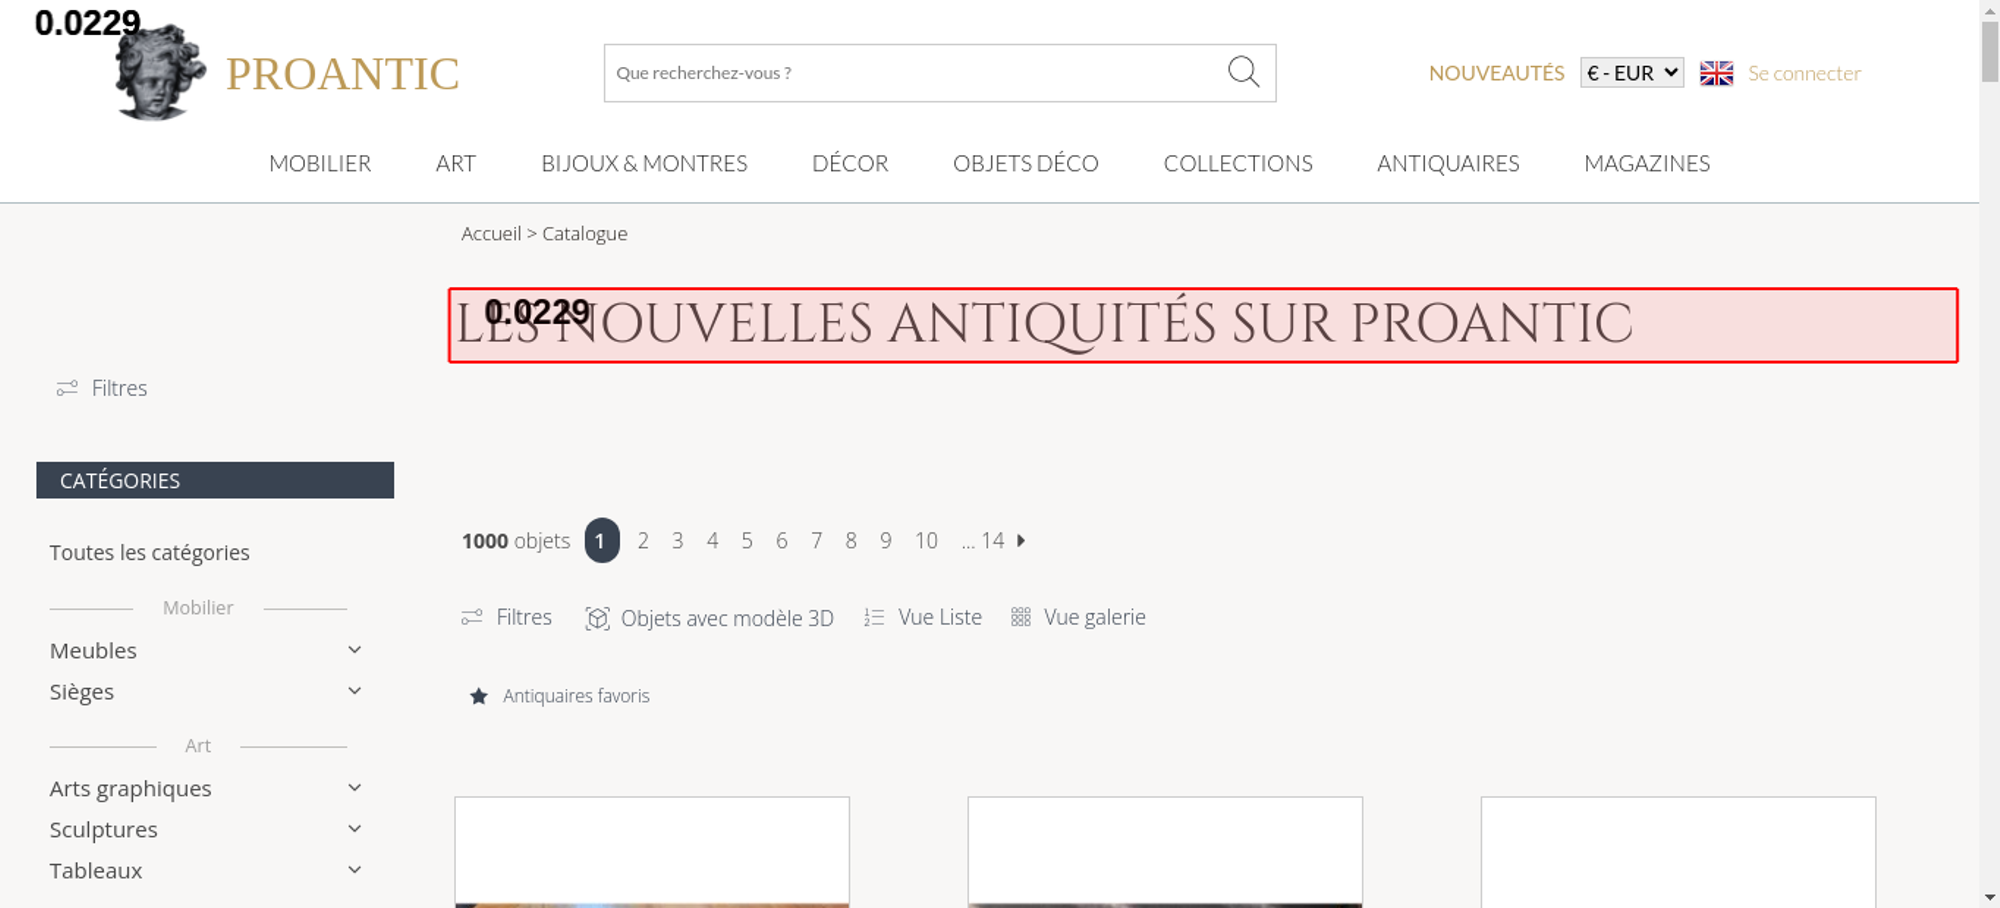Show objects with 3D model
The width and height of the screenshot is (2000, 908).
[x=709, y=618]
